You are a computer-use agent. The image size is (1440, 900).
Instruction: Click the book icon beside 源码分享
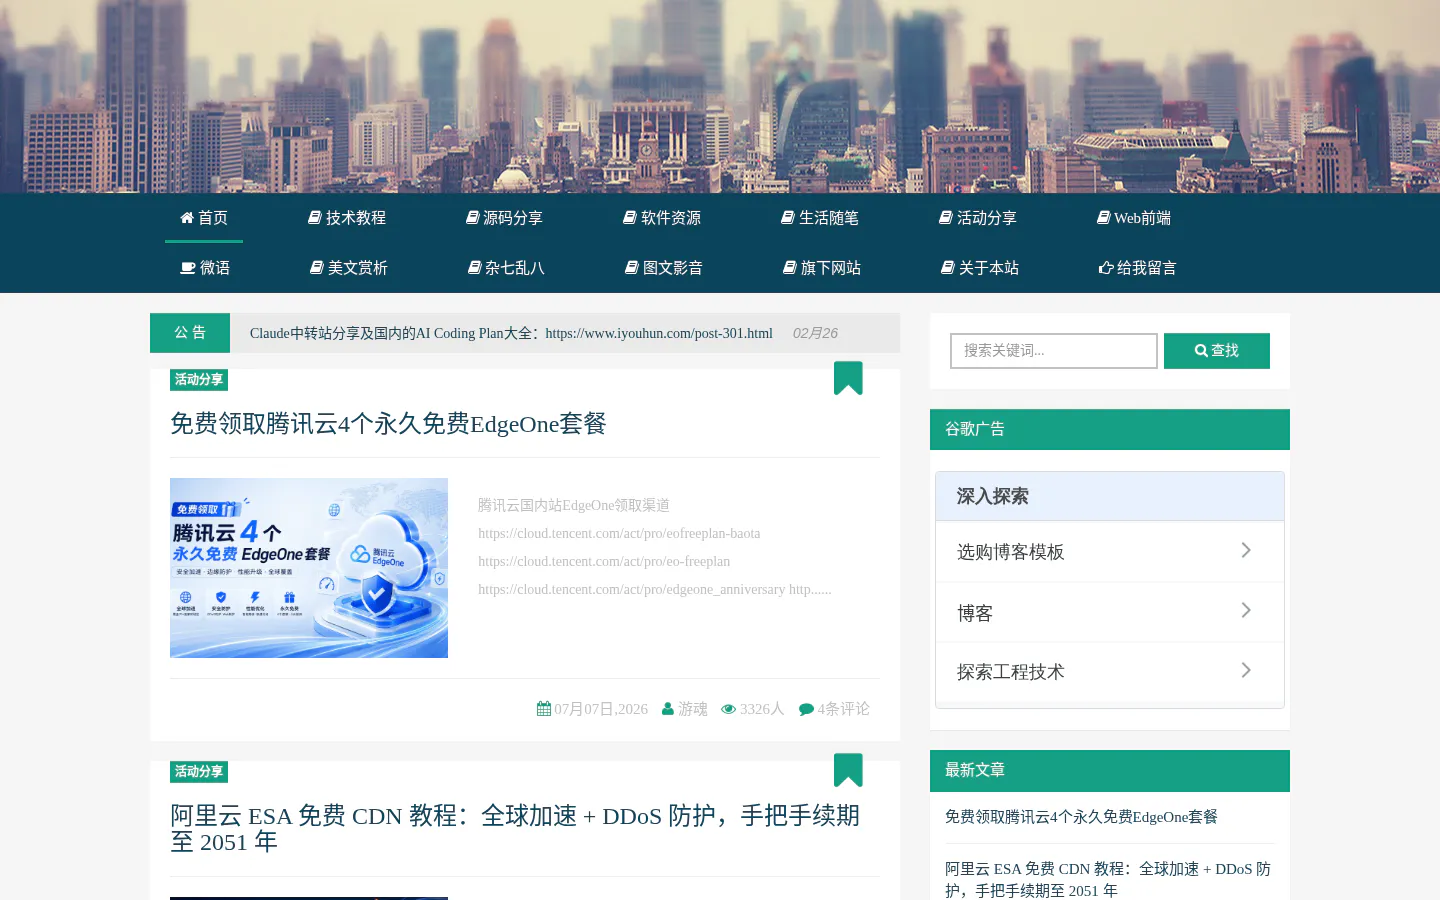pos(473,217)
